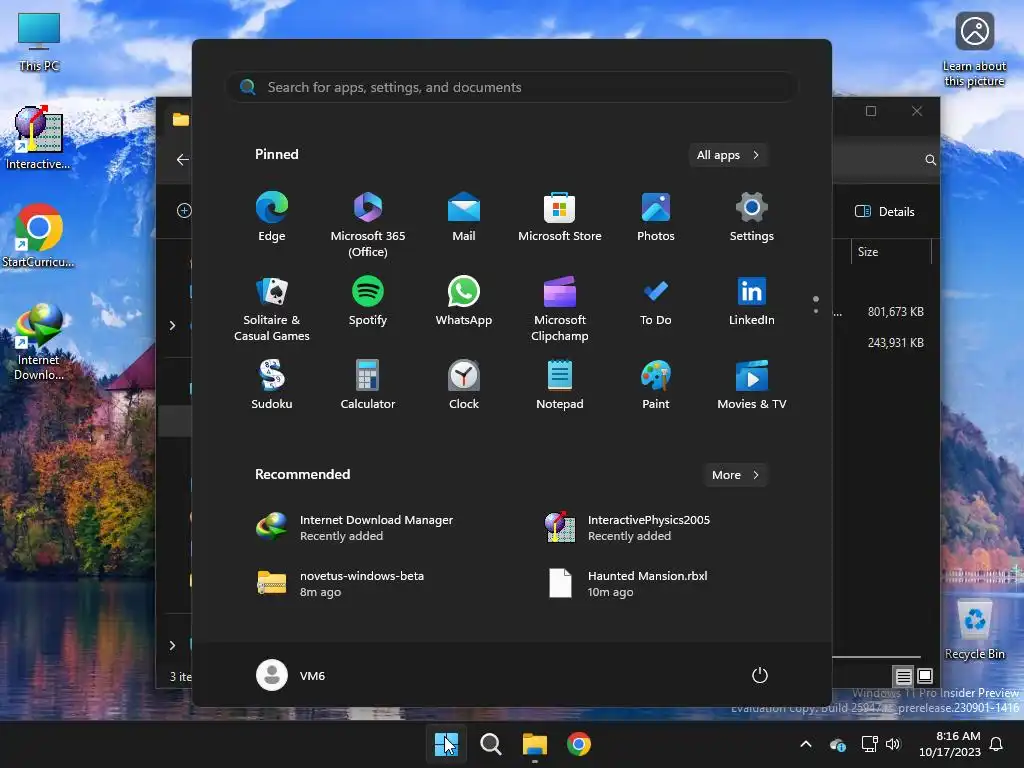
Task: Select the 801,673 KB file size cell
Action: point(895,312)
